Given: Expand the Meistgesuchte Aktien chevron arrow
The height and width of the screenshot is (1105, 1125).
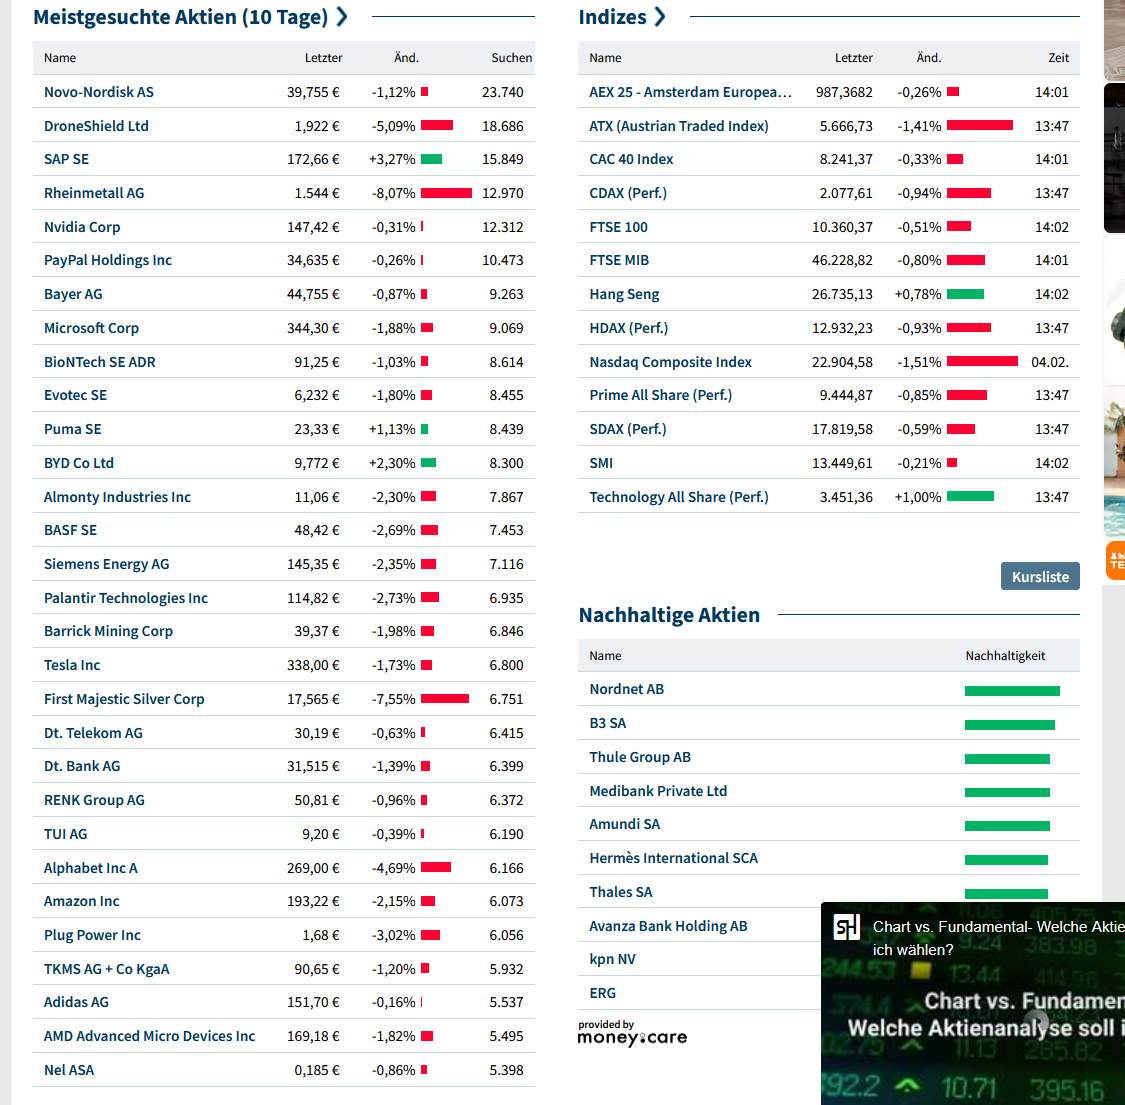Looking at the screenshot, I should pos(342,17).
